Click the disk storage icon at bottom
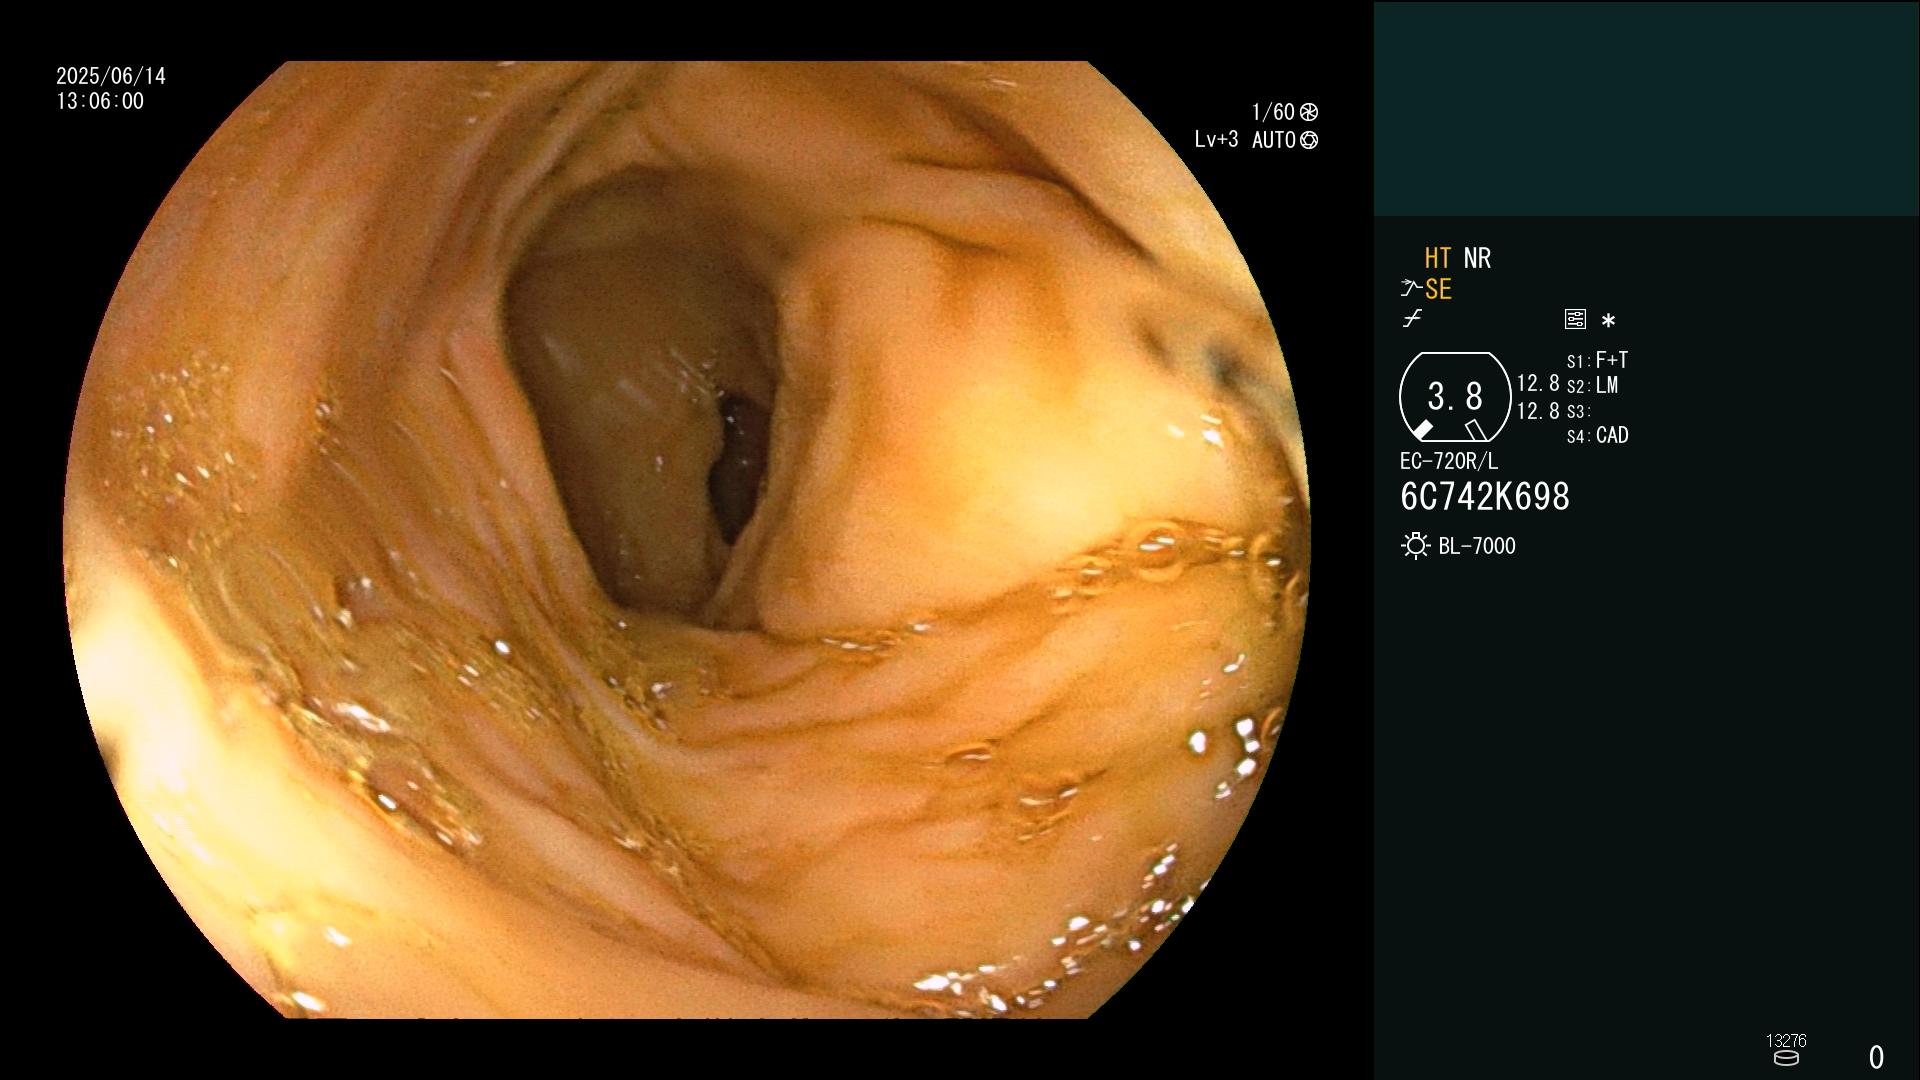The height and width of the screenshot is (1080, 1920). (x=1786, y=1058)
